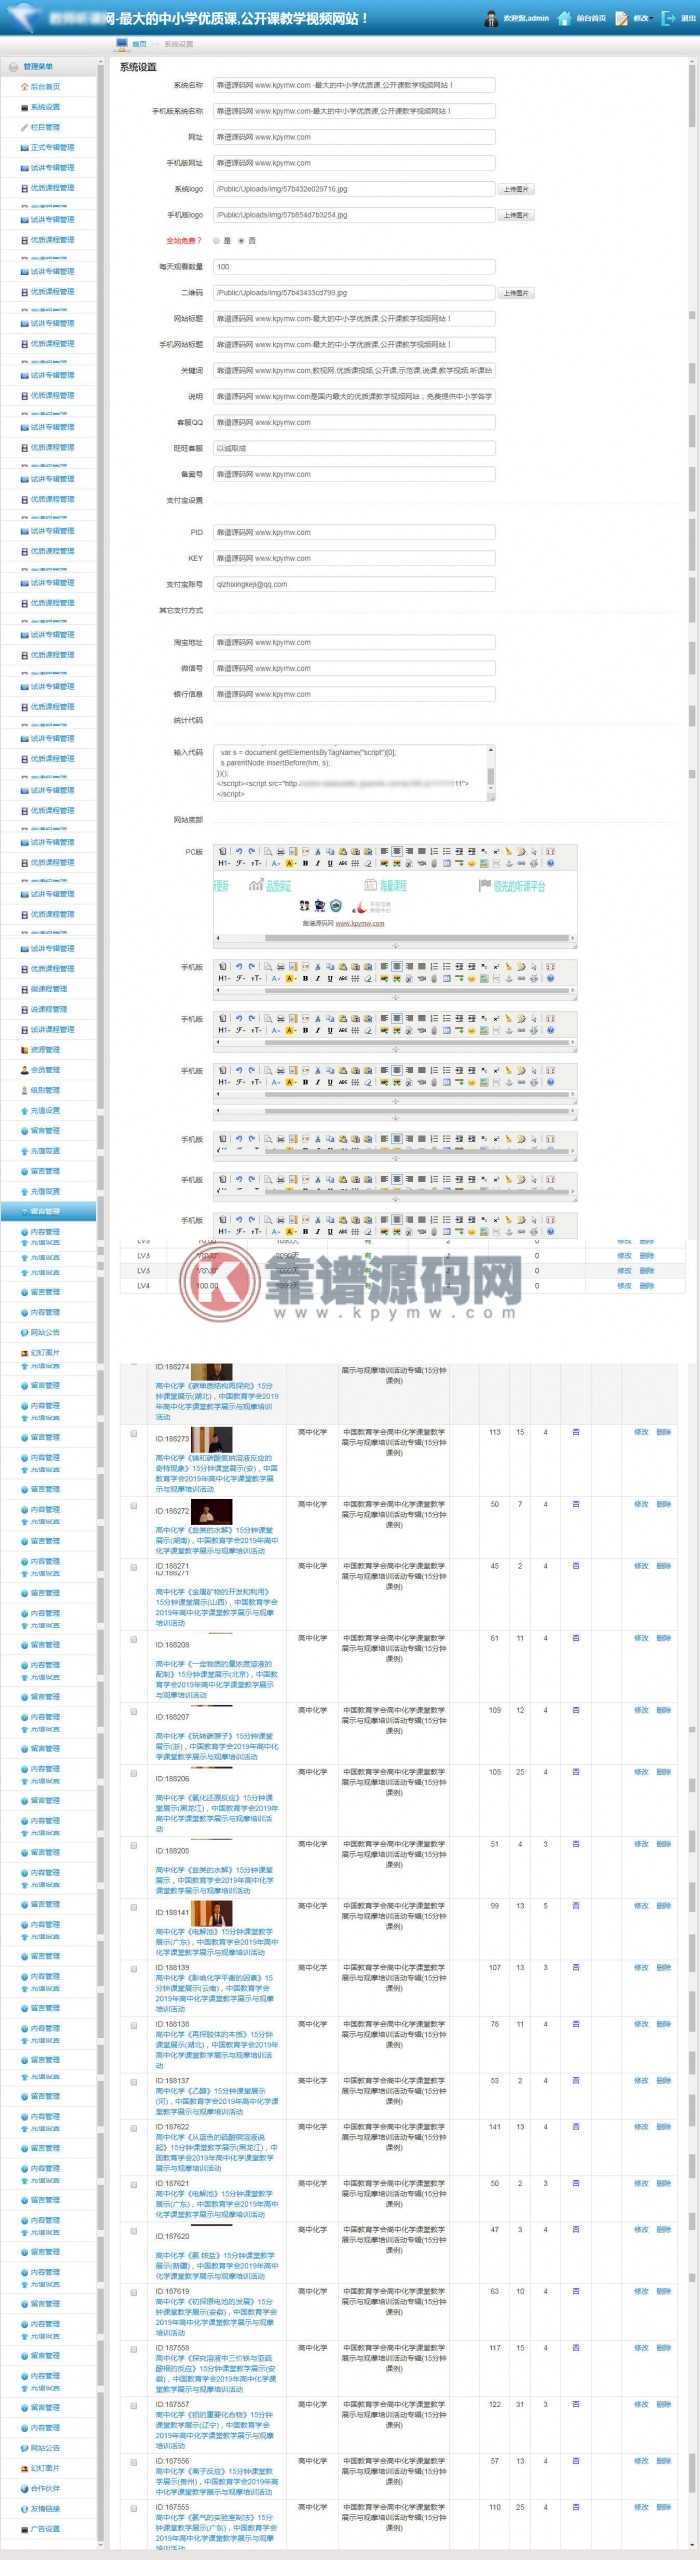Click the cut scissors icon in PC版 editor
Viewport: 700px width, 2560px height.
(x=317, y=851)
